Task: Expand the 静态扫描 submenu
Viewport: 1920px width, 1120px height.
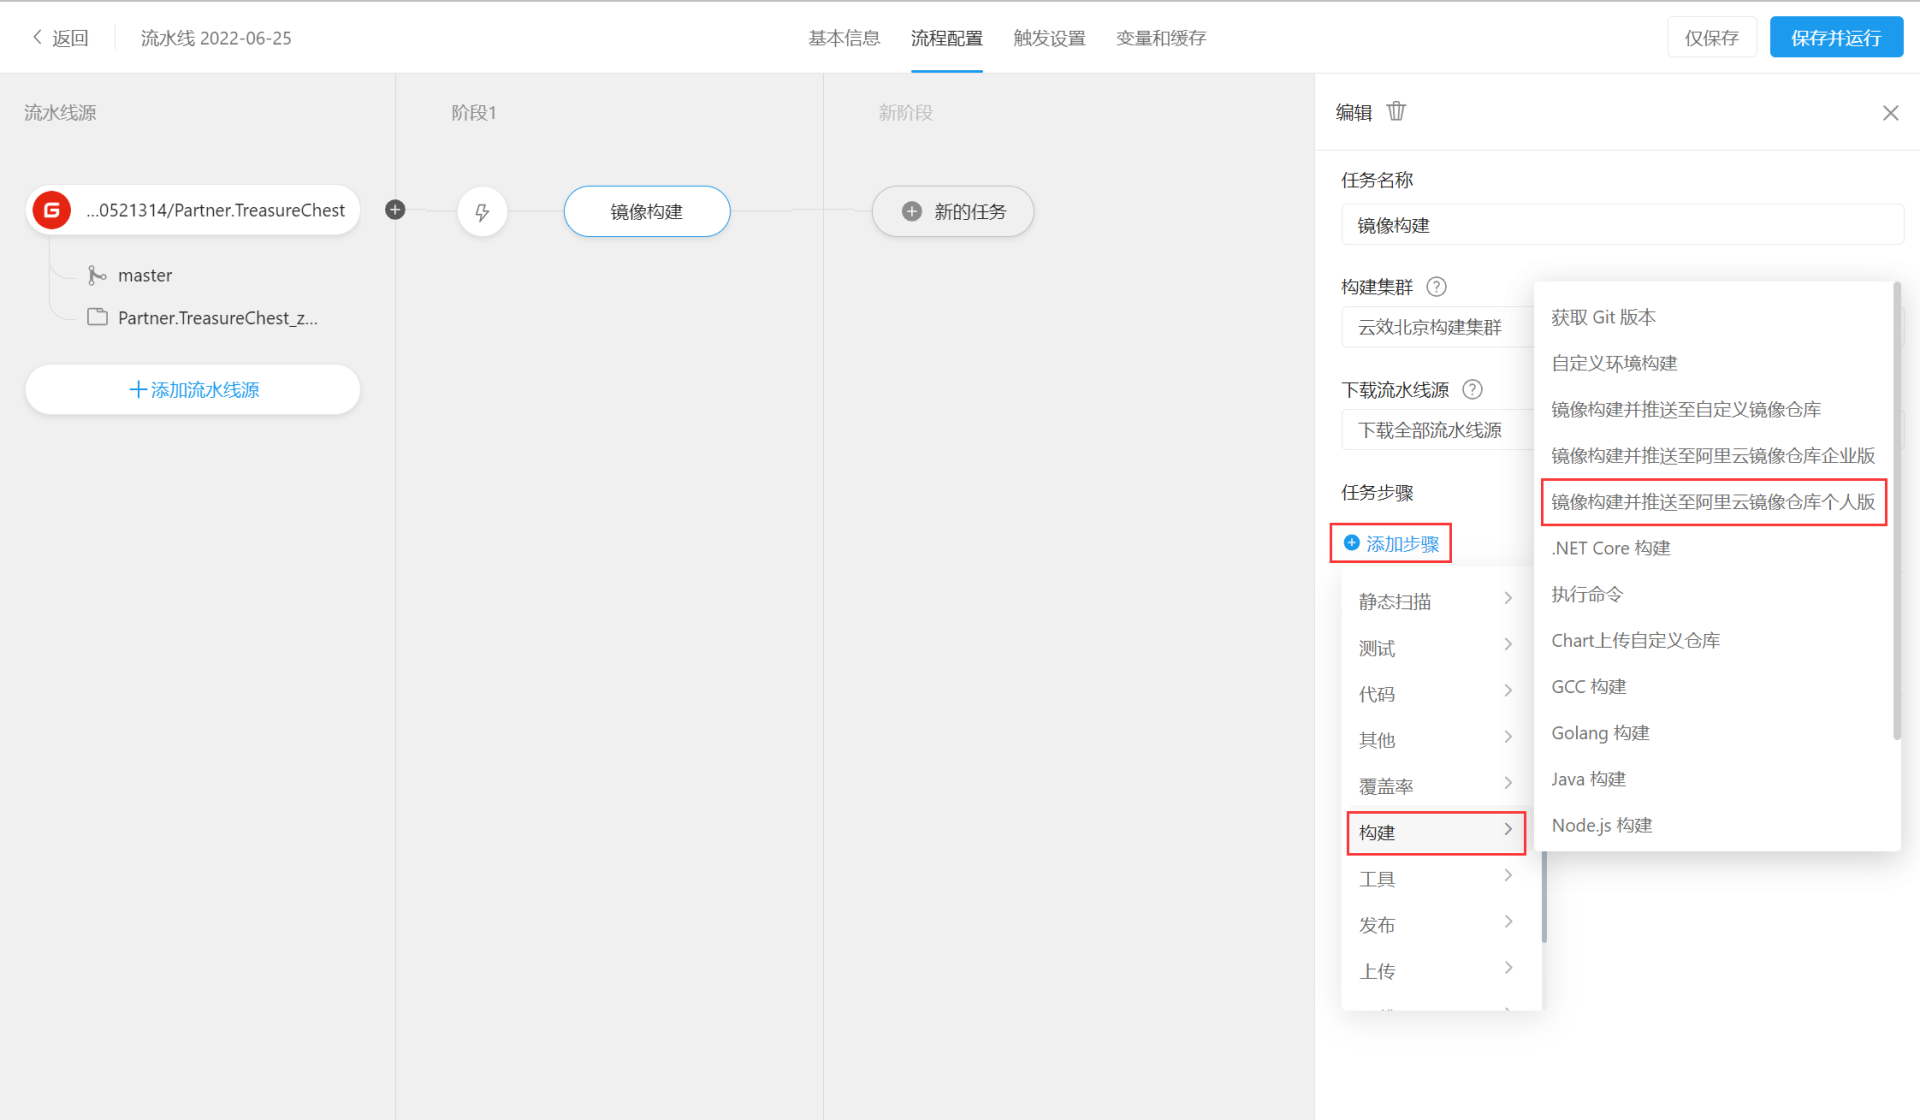Action: (x=1435, y=601)
